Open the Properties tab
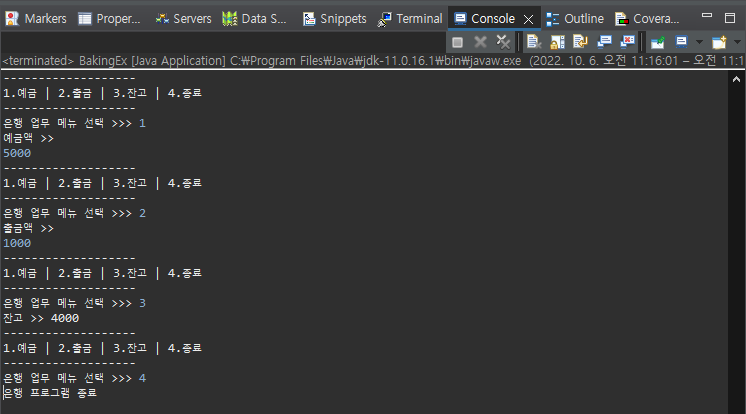The width and height of the screenshot is (746, 414). [x=110, y=19]
